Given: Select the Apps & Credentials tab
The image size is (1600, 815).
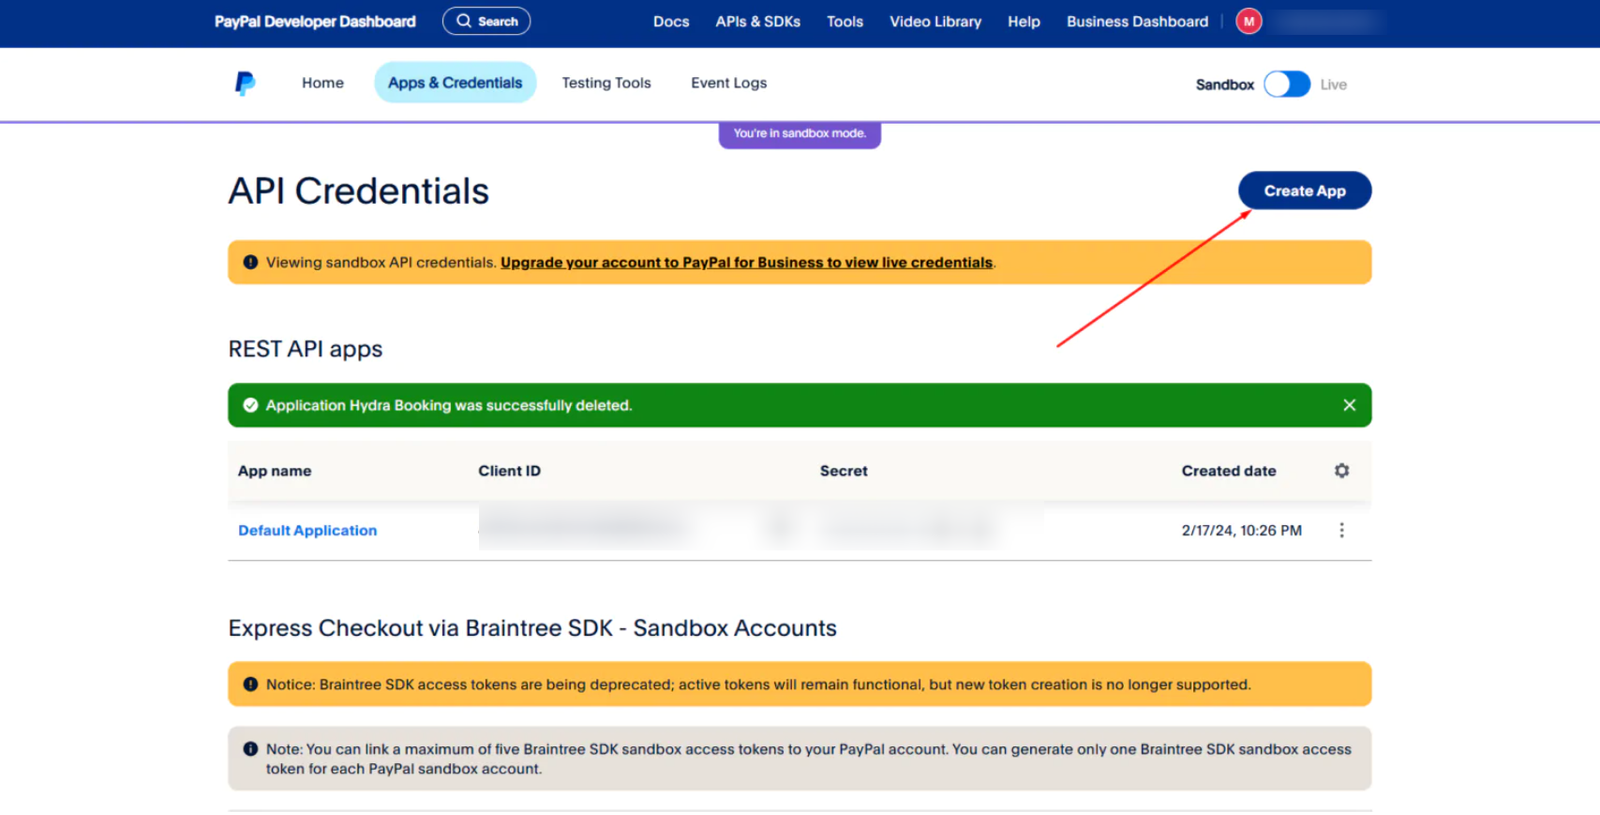Looking at the screenshot, I should point(455,83).
